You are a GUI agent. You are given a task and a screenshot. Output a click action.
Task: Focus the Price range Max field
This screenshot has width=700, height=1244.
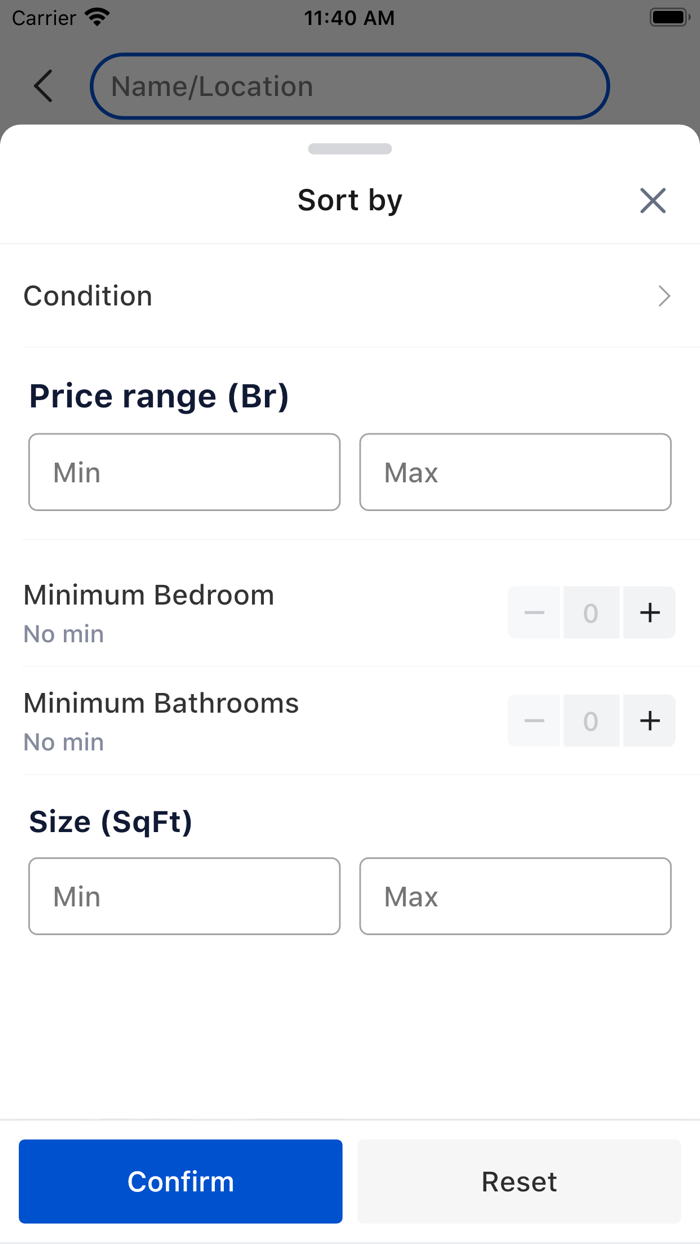(515, 472)
